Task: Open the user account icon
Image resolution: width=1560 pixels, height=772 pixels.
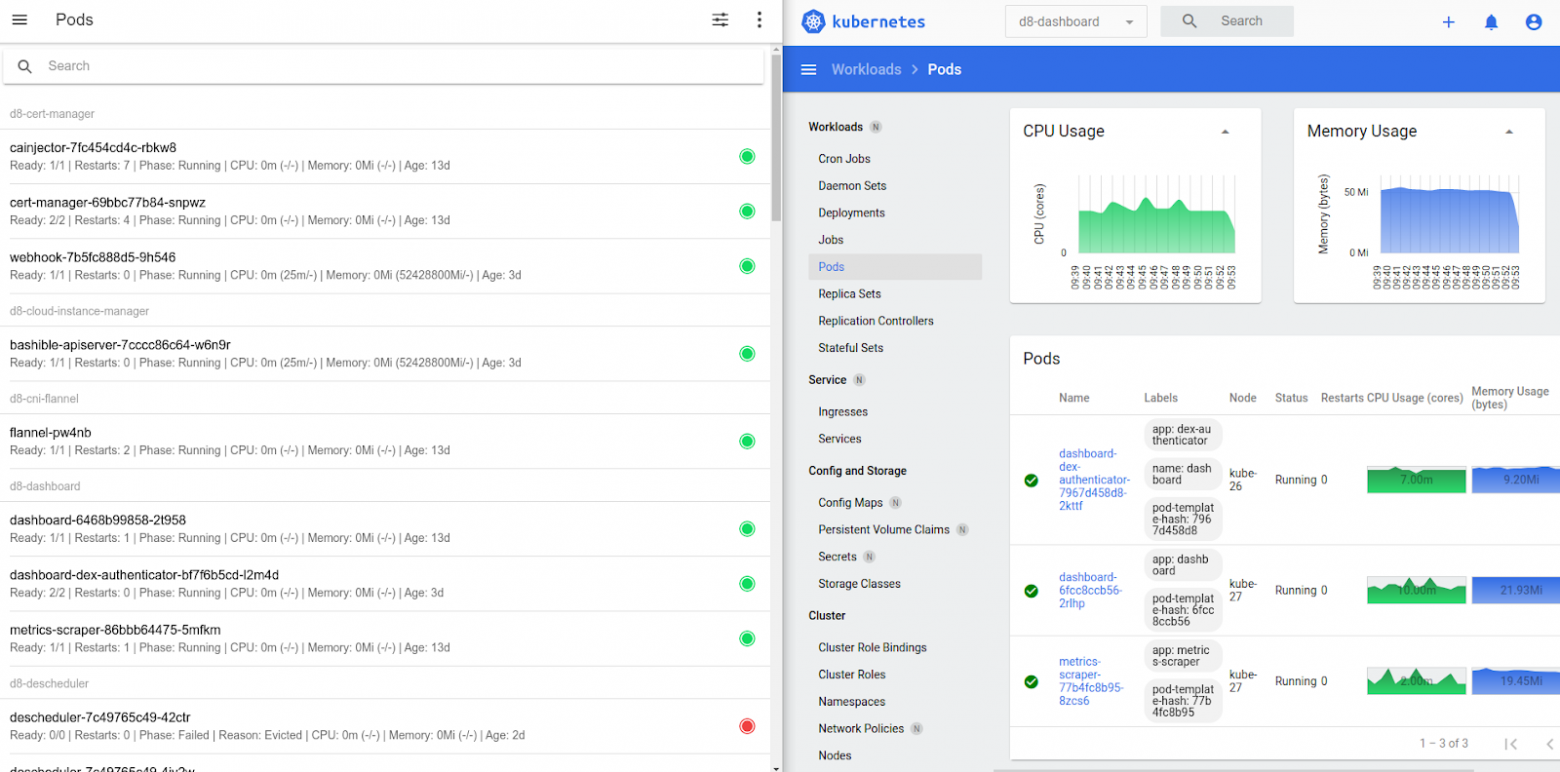Action: (x=1533, y=22)
